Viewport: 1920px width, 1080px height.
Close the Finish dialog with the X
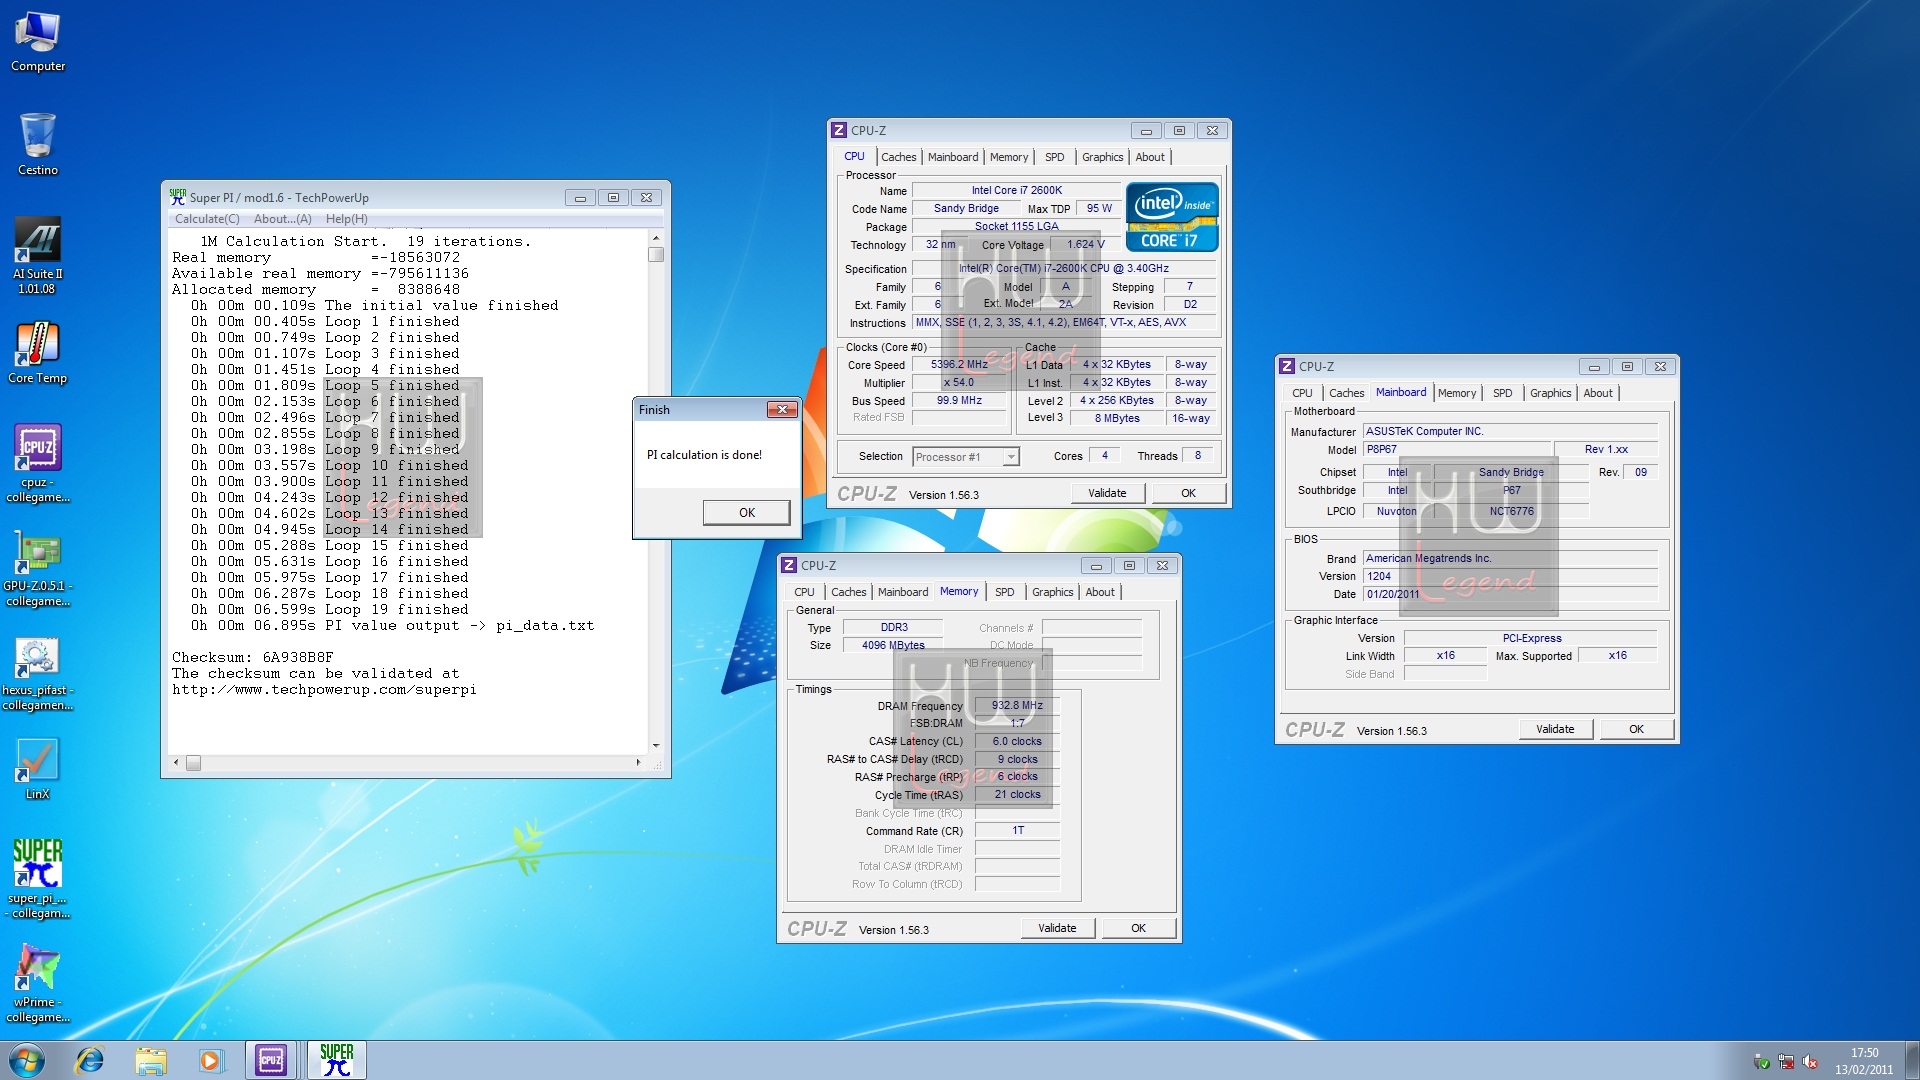782,409
